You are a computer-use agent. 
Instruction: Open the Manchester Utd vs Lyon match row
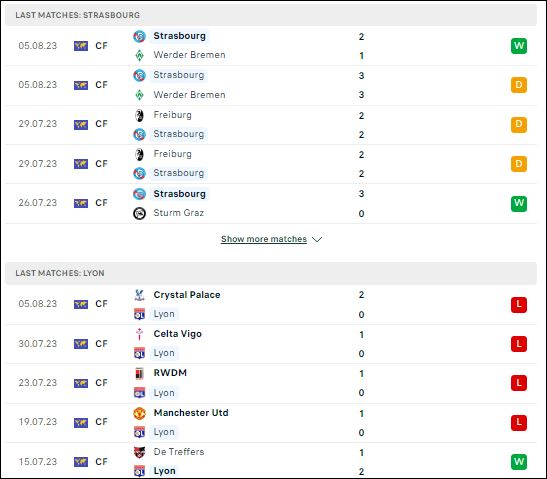(271, 423)
